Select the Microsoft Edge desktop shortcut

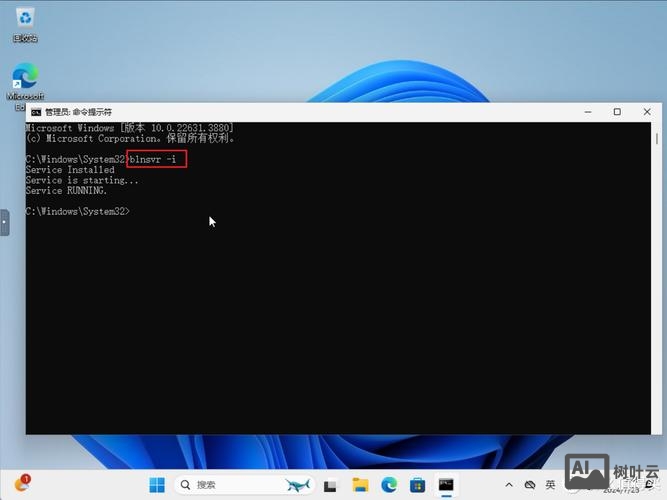tap(24, 78)
